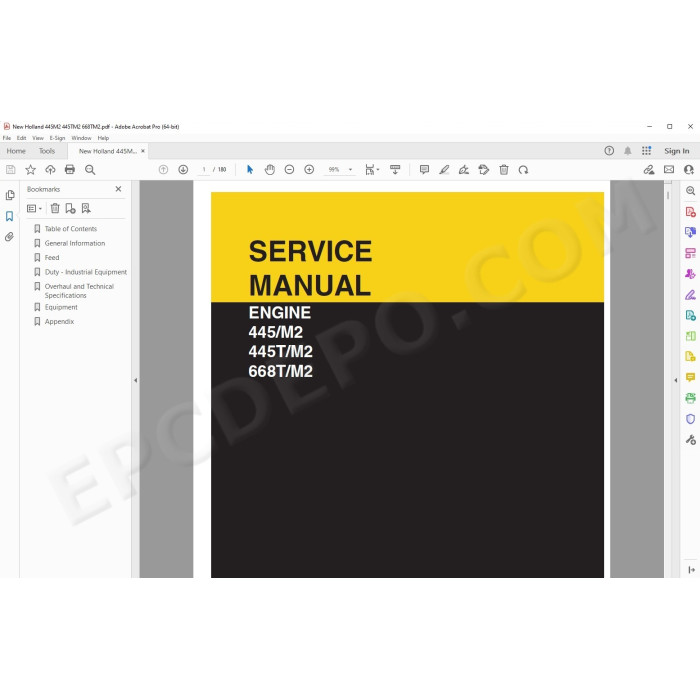Switch to the Tools tab
The height and width of the screenshot is (700, 700).
point(46,151)
